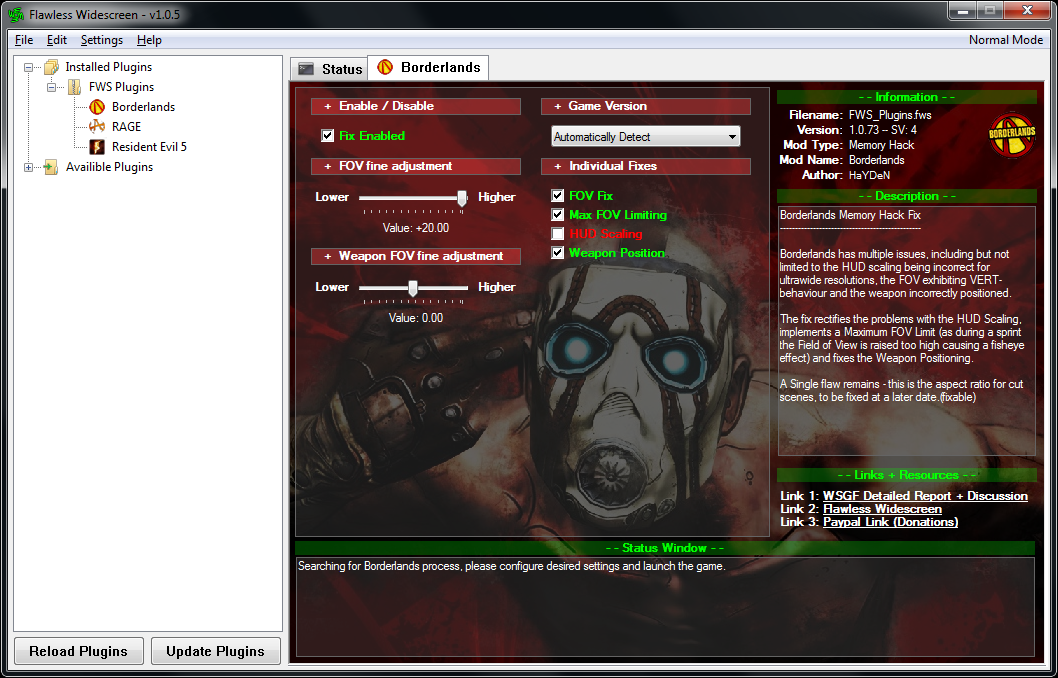Open the File menu
1058x678 pixels.
pyautogui.click(x=24, y=40)
